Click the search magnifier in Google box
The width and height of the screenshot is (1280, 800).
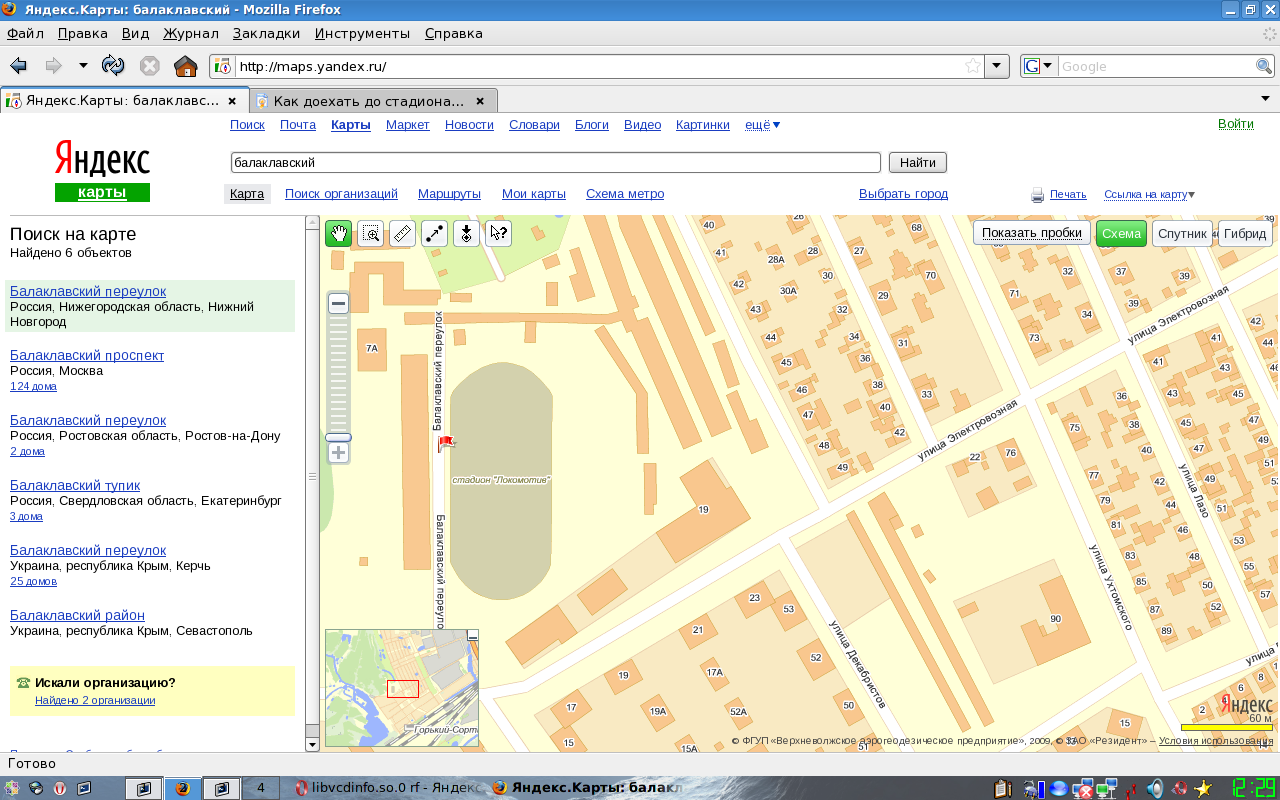(1264, 66)
